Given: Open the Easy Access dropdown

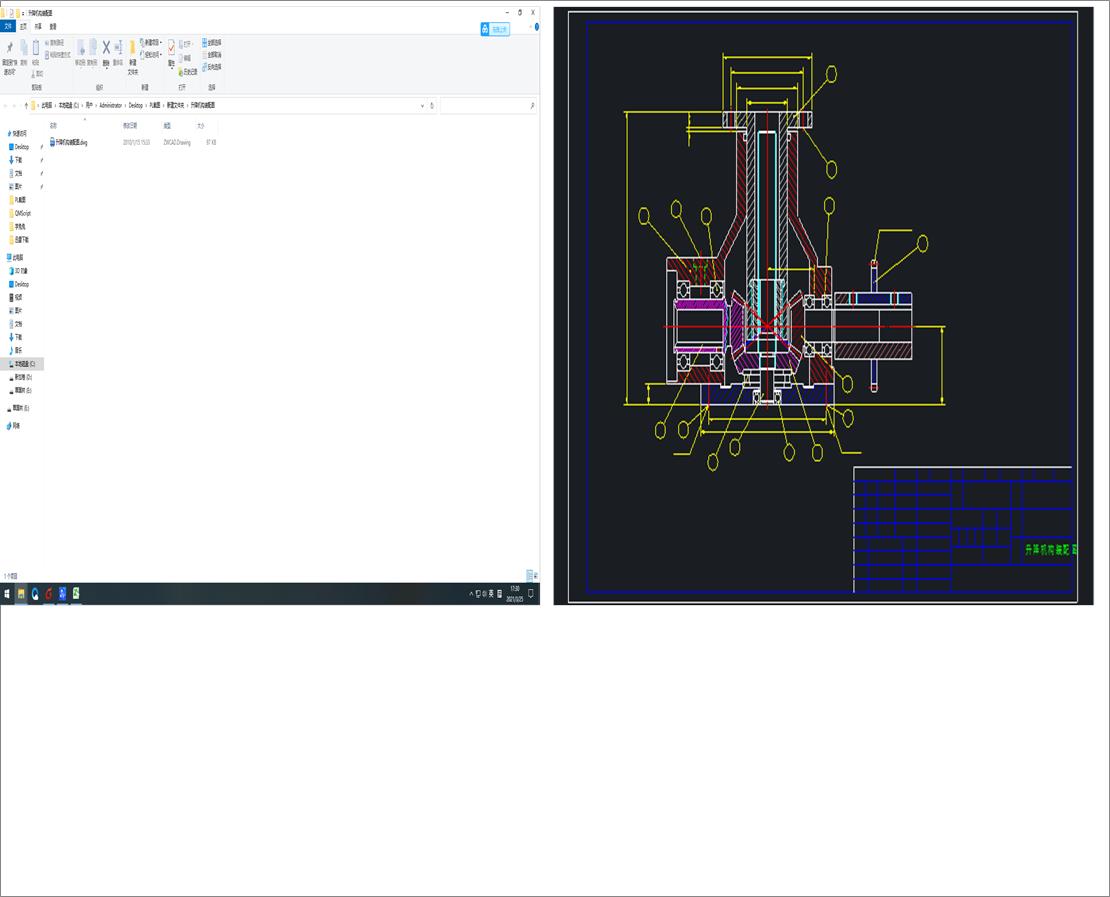Looking at the screenshot, I should click(153, 55).
